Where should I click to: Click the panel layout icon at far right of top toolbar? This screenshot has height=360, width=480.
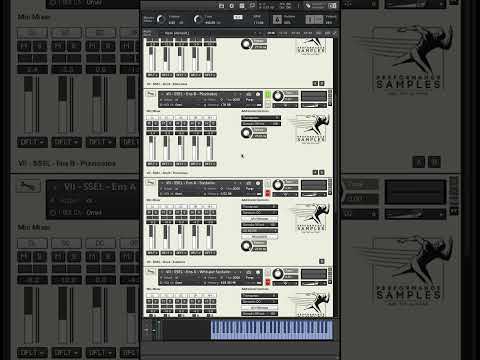tap(332, 6)
